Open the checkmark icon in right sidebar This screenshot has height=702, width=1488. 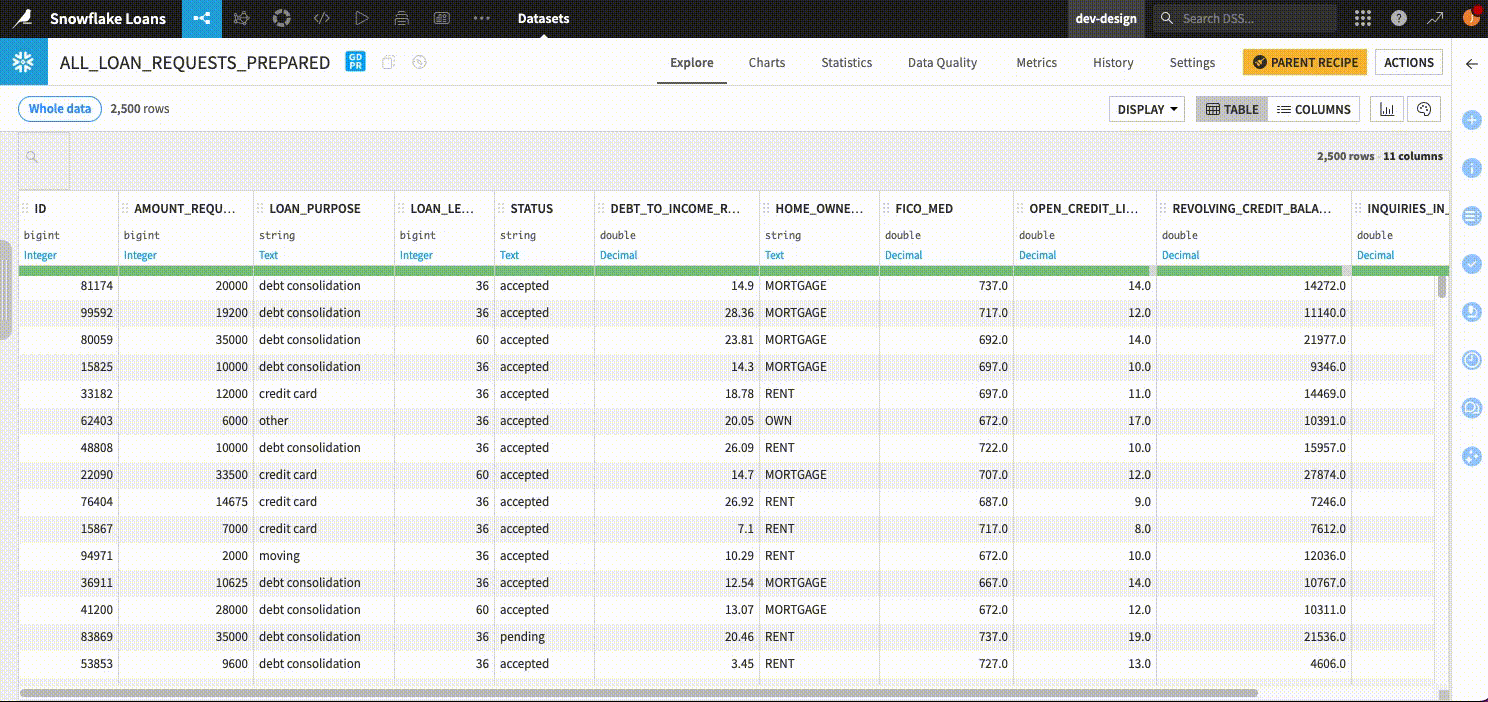pyautogui.click(x=1471, y=264)
